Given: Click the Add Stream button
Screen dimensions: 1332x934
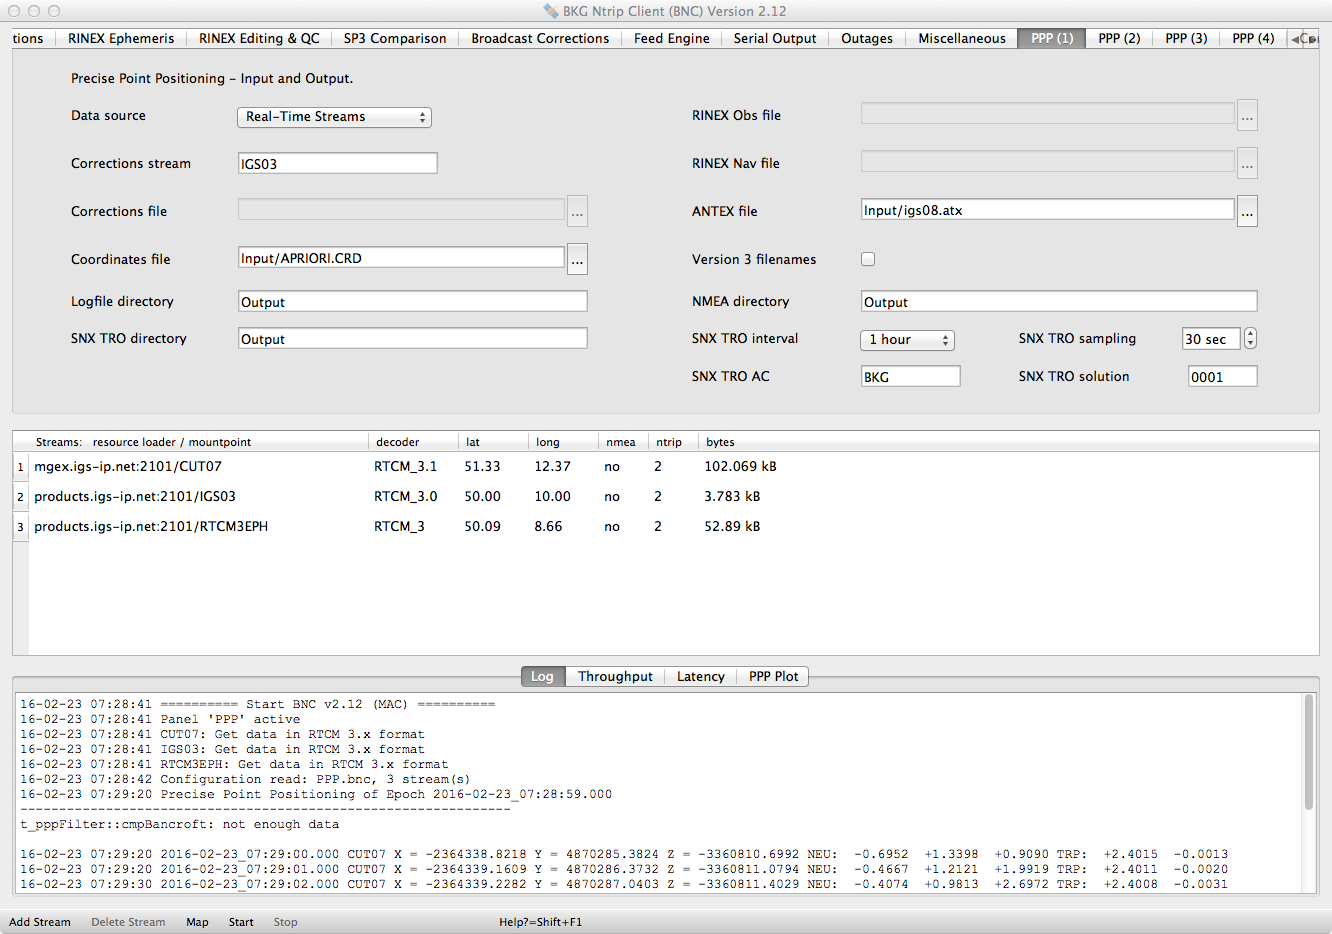Looking at the screenshot, I should point(40,922).
